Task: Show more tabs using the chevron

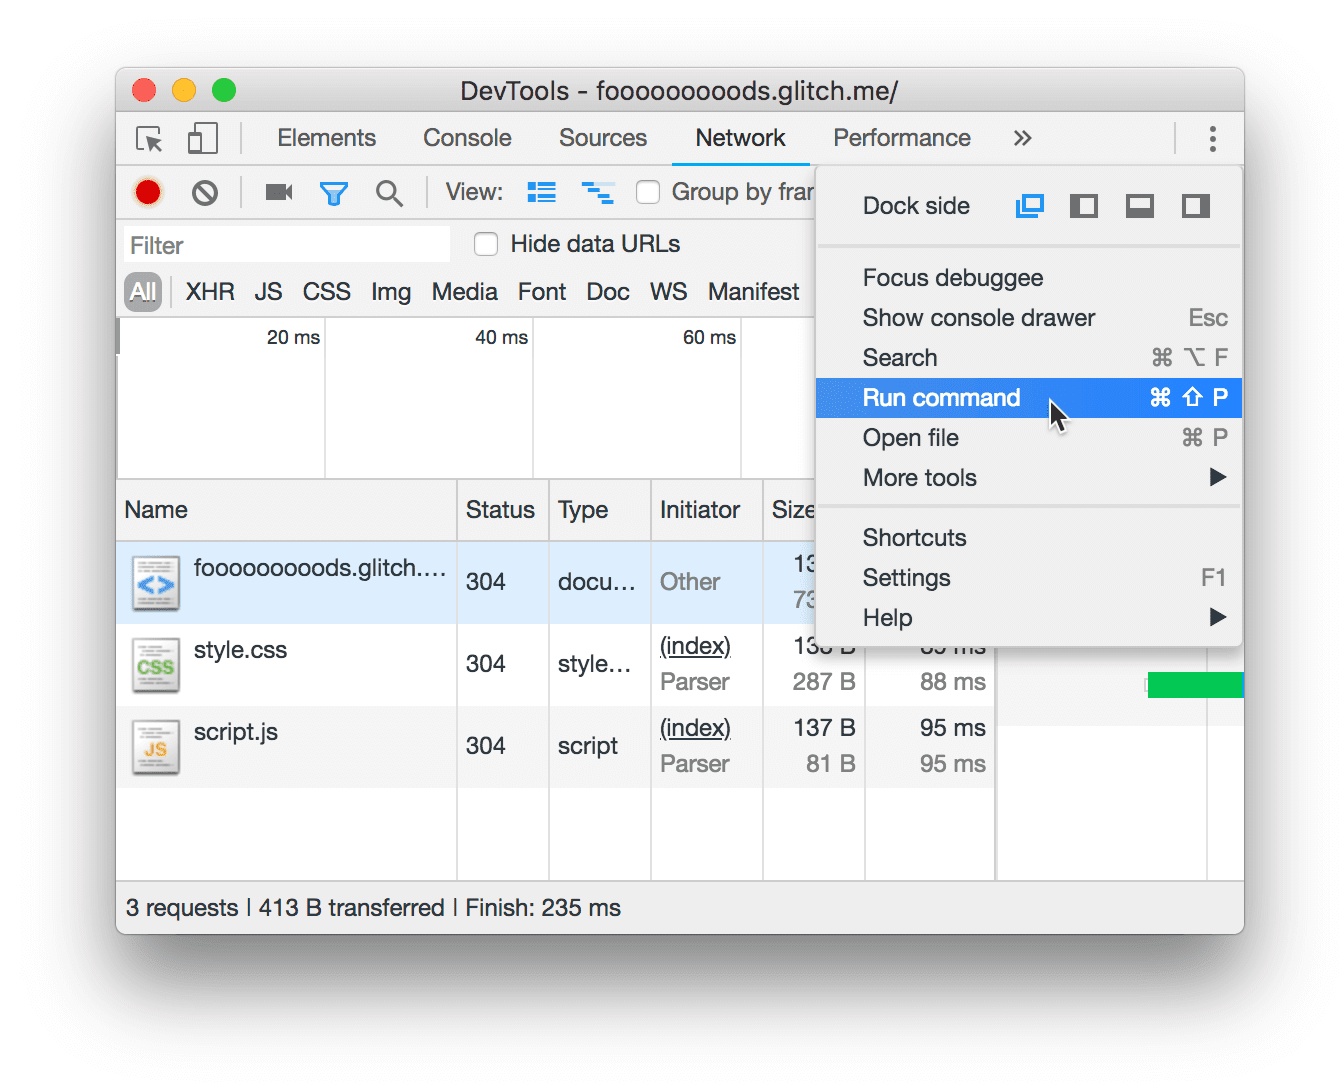Action: [1022, 138]
